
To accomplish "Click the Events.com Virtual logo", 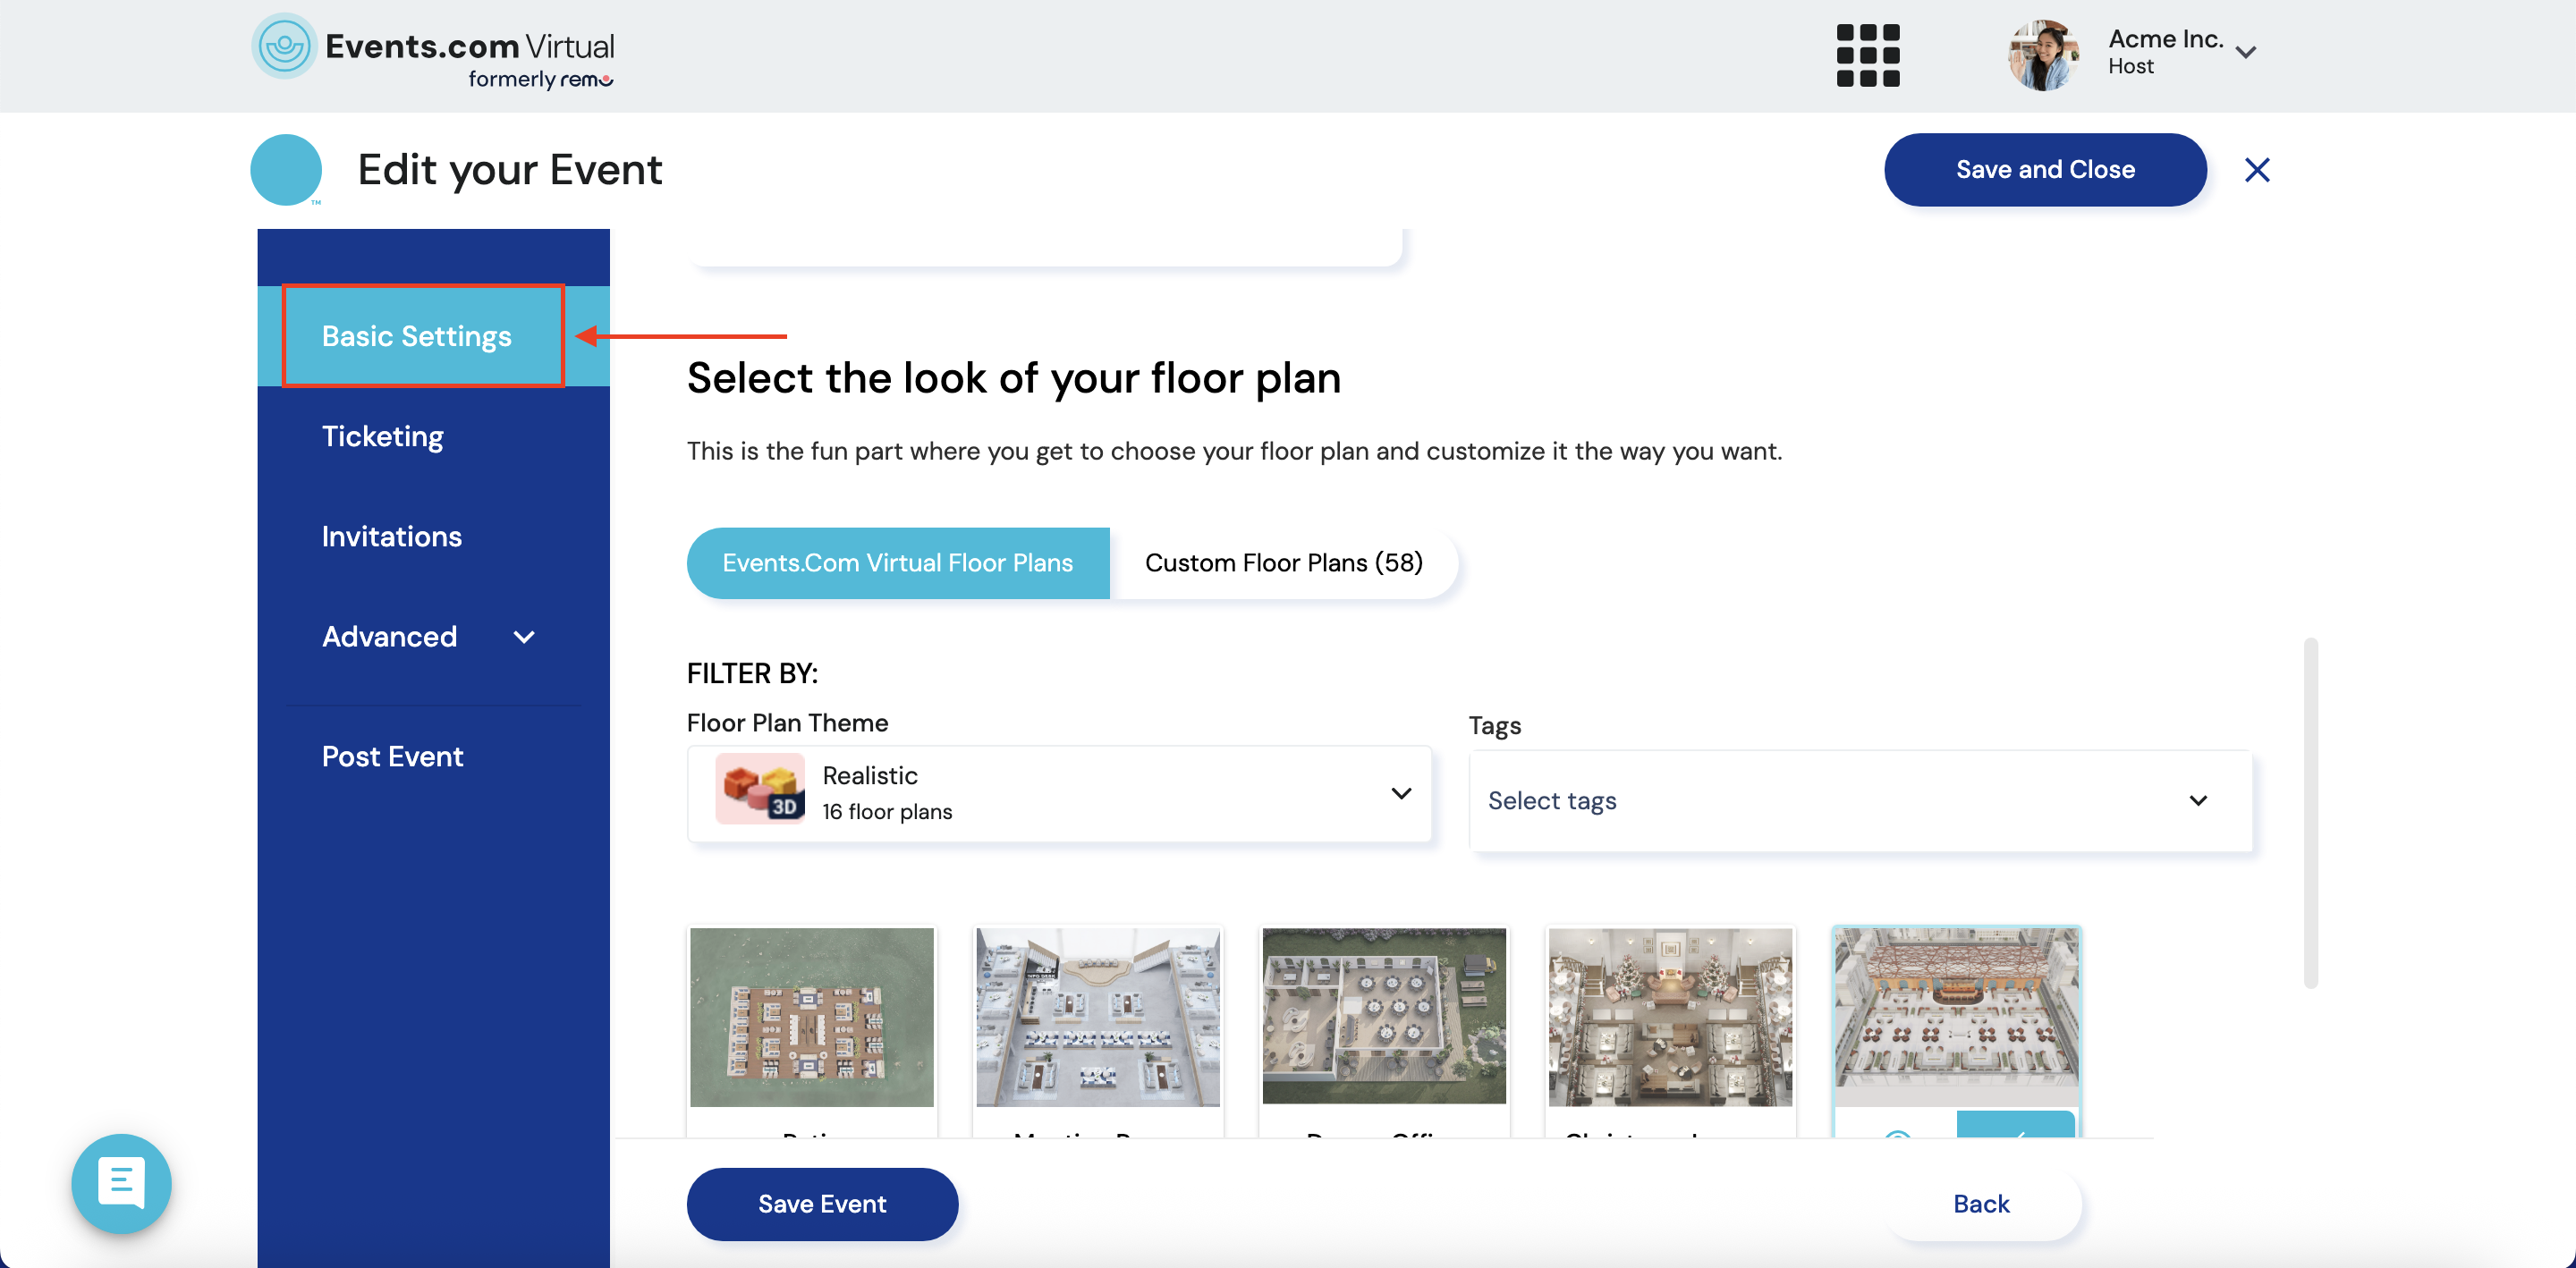I will tap(433, 52).
